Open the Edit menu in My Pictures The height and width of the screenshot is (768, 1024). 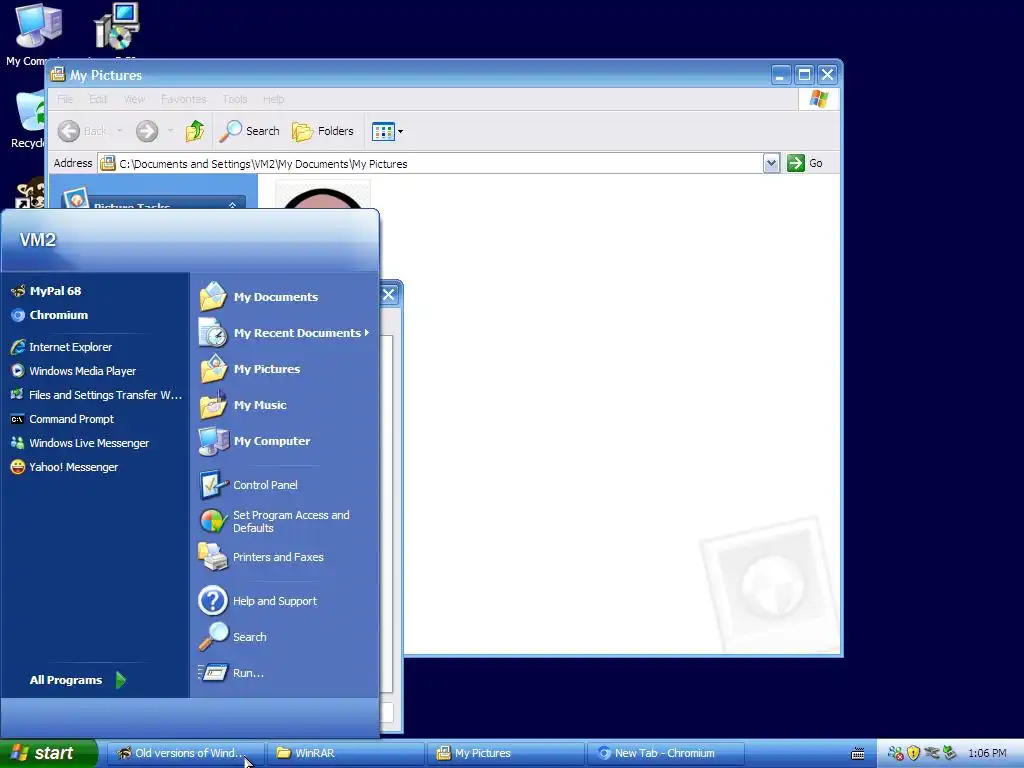[x=98, y=99]
